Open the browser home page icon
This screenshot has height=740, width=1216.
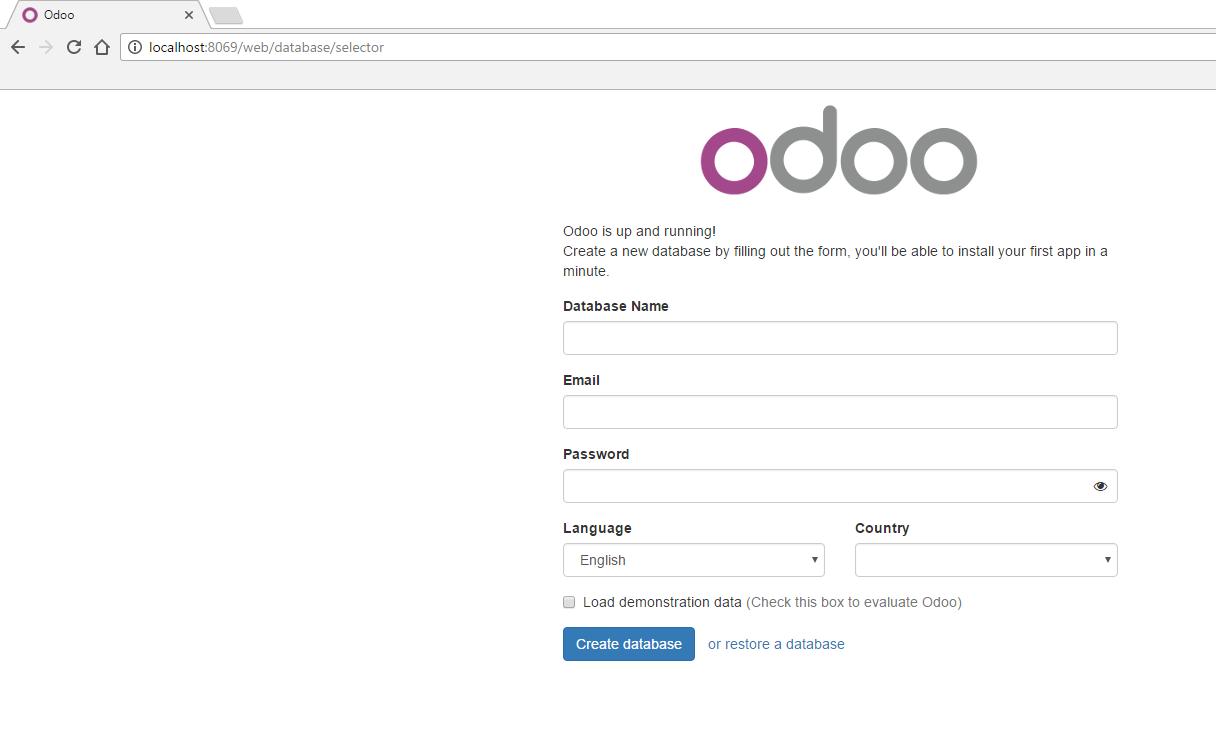[101, 47]
